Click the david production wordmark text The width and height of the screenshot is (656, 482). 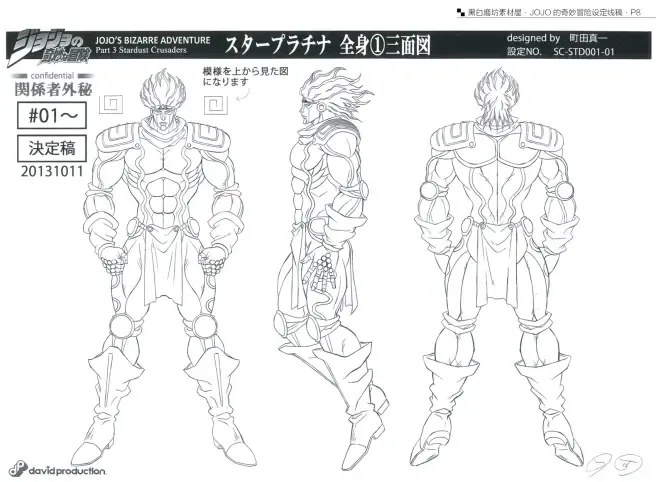click(67, 471)
